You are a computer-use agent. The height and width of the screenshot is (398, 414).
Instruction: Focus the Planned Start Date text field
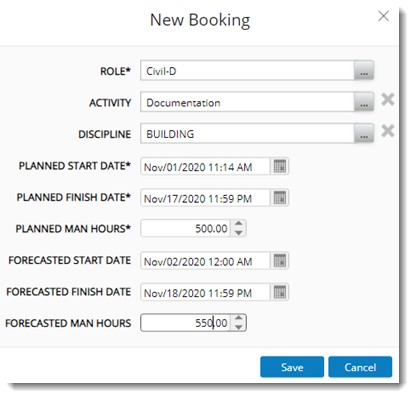point(205,166)
